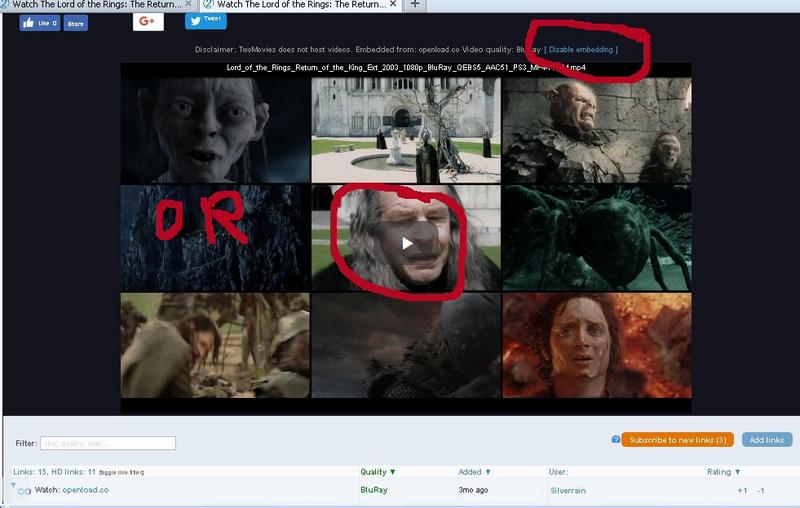Open a new browser tab

click(415, 4)
